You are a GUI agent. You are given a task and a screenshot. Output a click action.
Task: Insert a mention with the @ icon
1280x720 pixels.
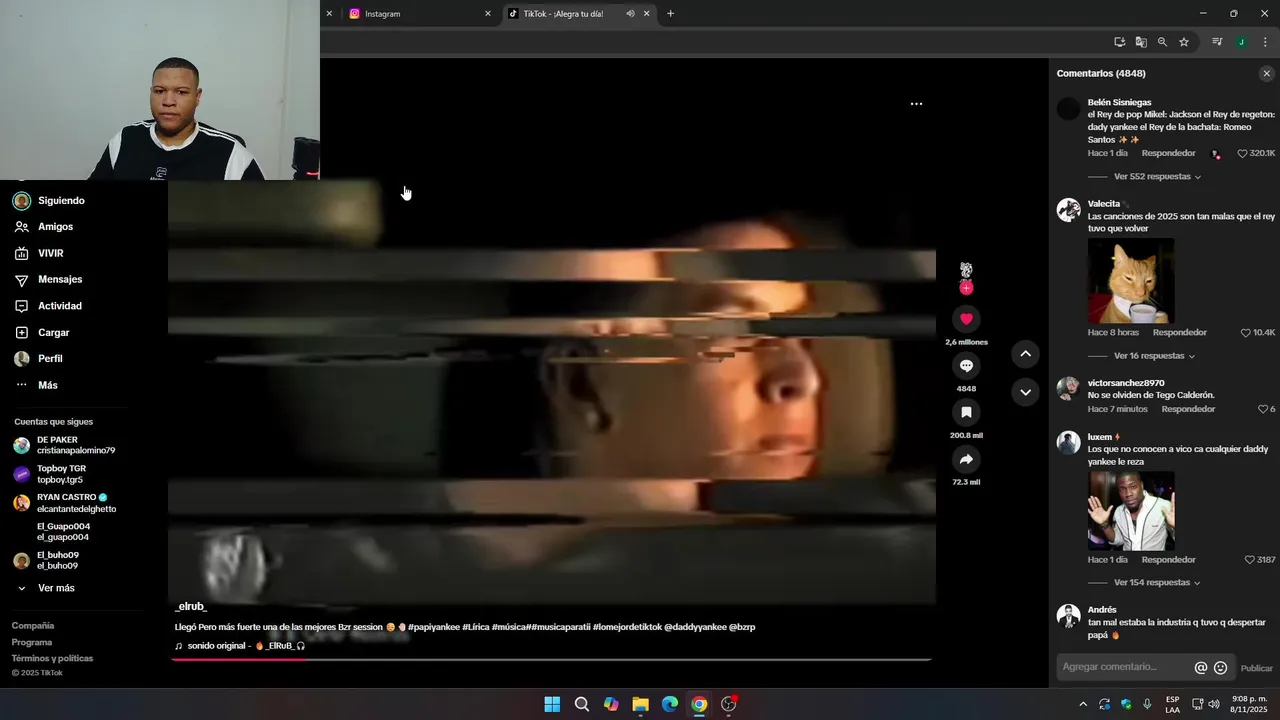point(1201,668)
